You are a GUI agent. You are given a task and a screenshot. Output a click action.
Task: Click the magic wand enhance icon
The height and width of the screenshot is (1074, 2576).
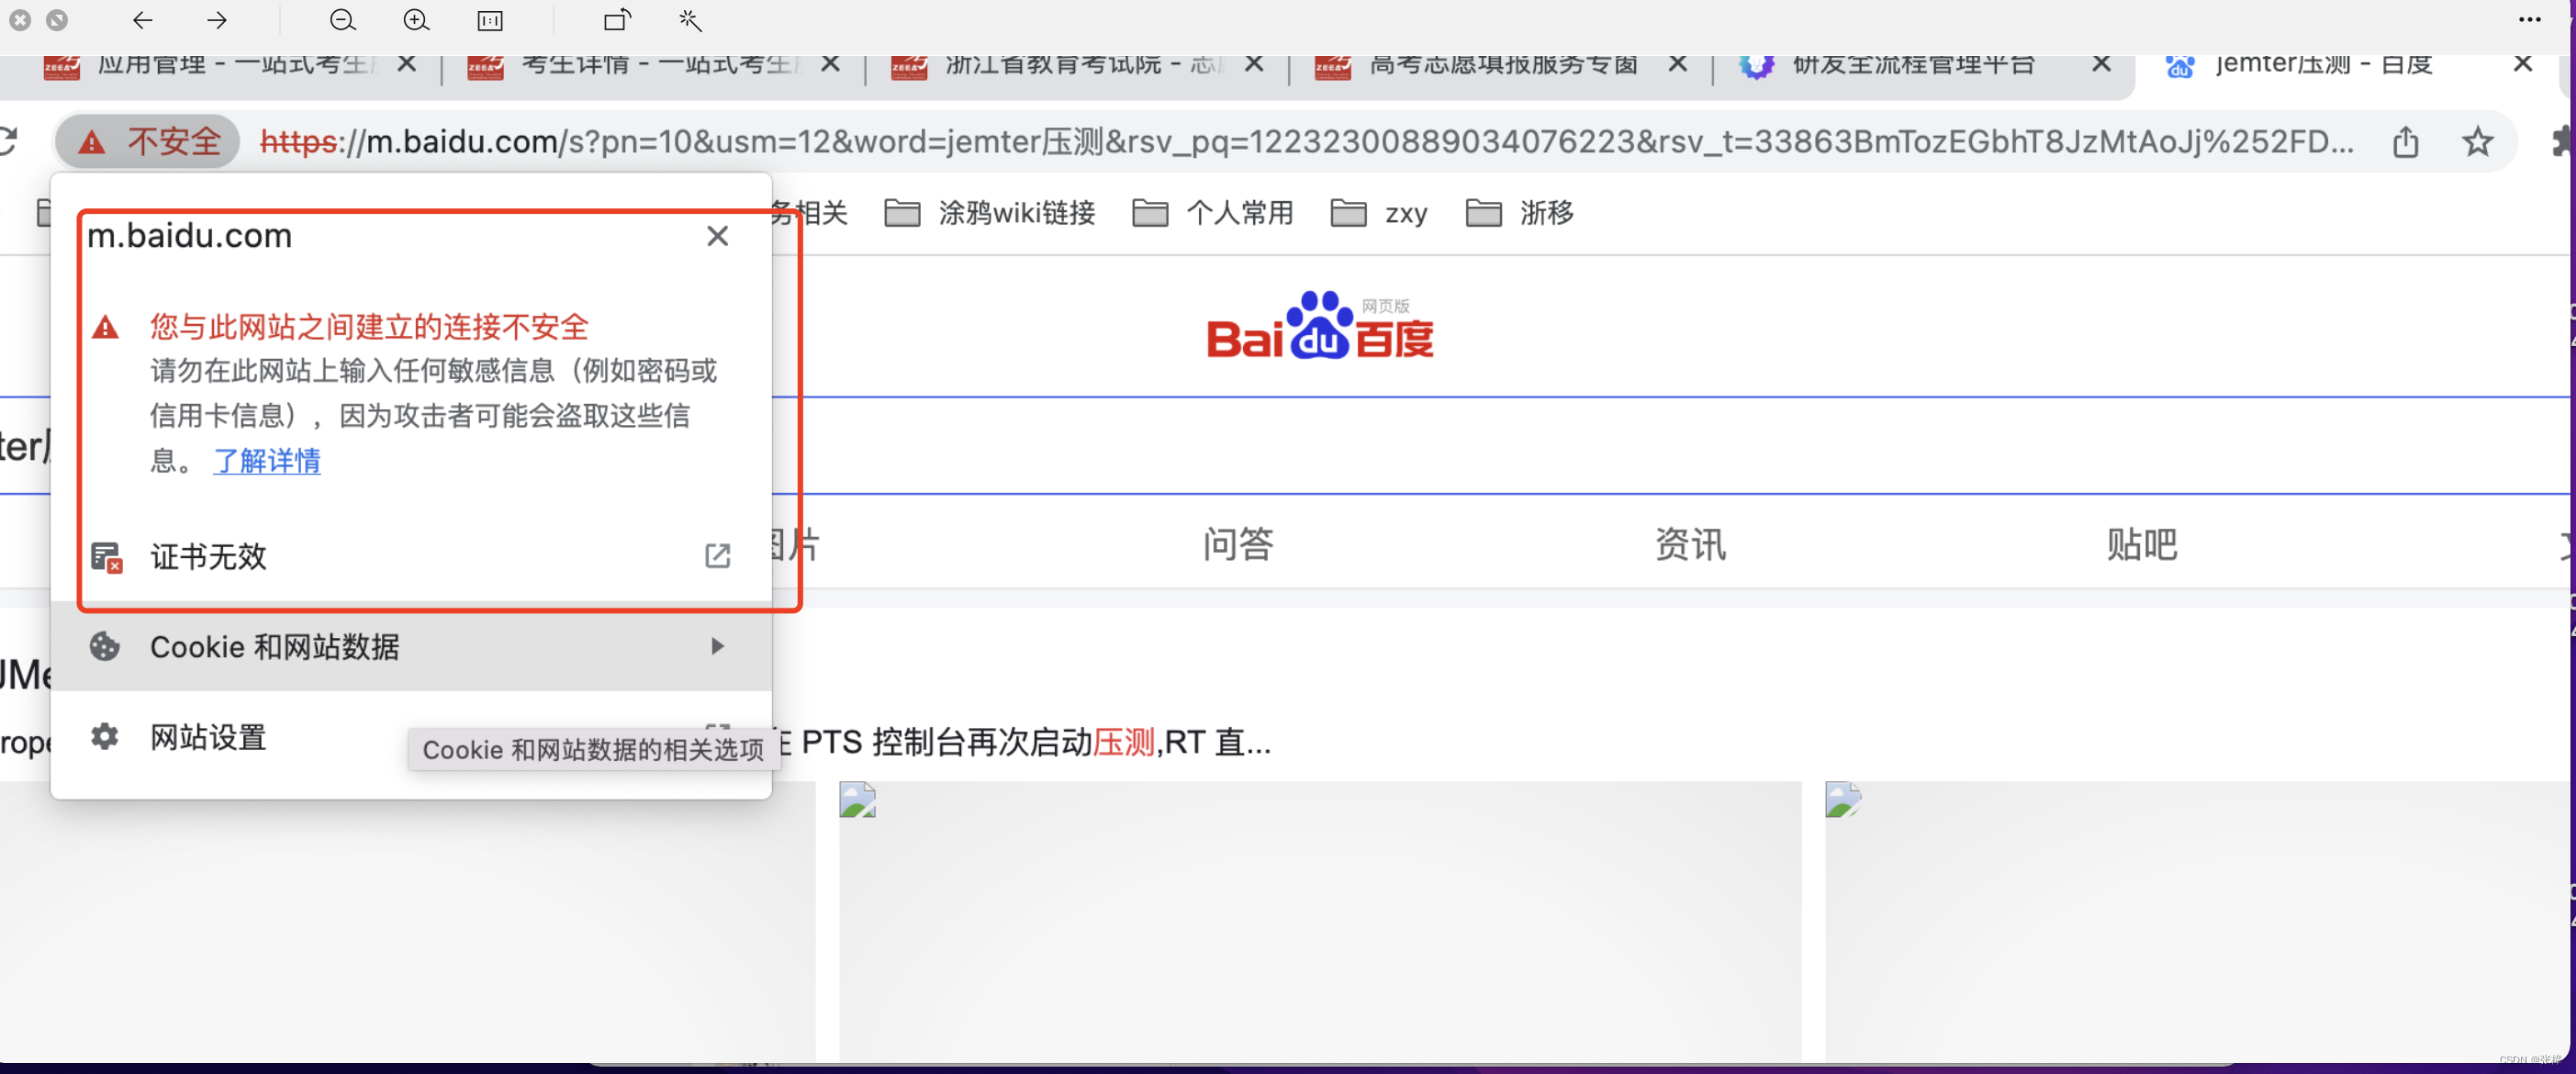click(x=690, y=20)
